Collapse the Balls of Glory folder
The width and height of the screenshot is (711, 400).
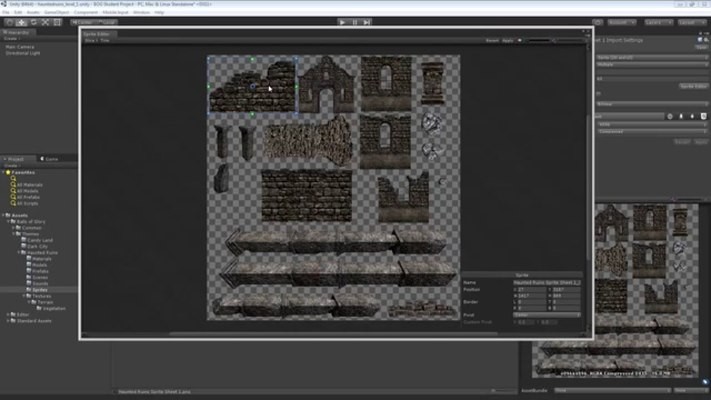(8, 222)
